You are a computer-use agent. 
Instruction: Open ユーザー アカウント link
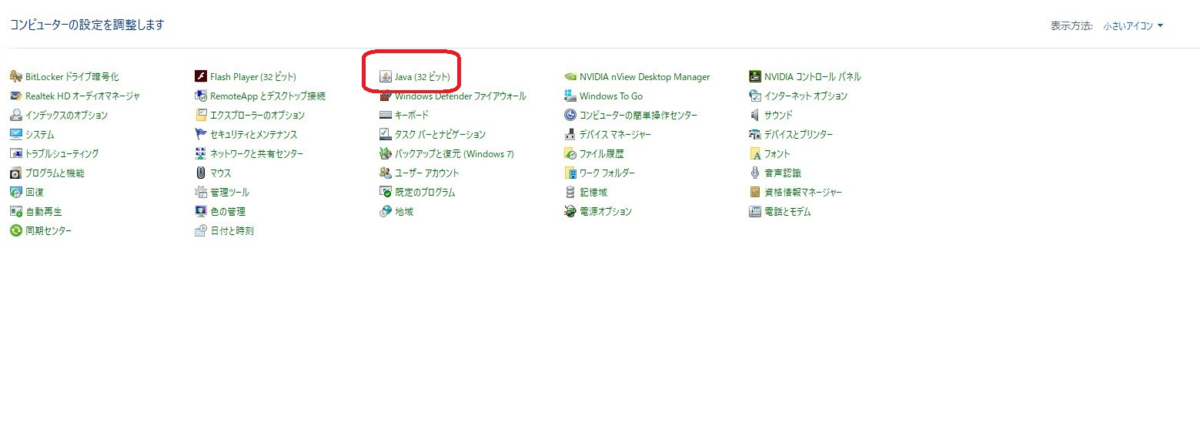point(419,173)
